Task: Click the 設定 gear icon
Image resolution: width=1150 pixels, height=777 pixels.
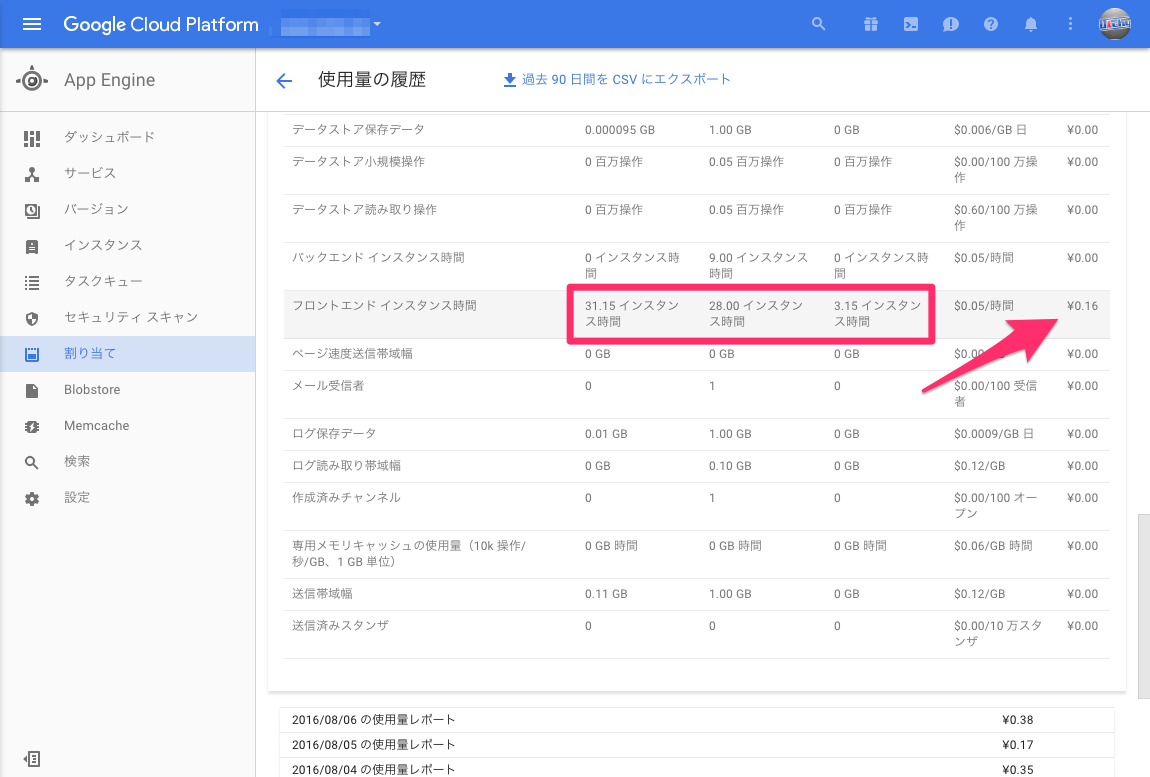Action: pos(32,498)
